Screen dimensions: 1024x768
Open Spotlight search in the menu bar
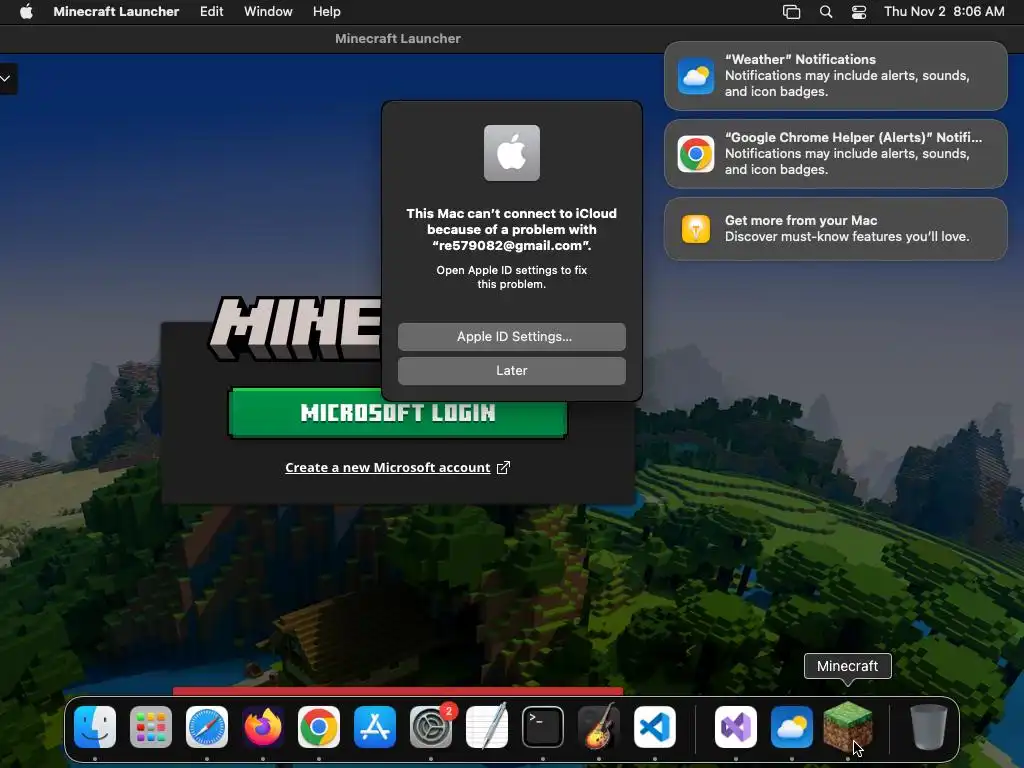tap(826, 11)
